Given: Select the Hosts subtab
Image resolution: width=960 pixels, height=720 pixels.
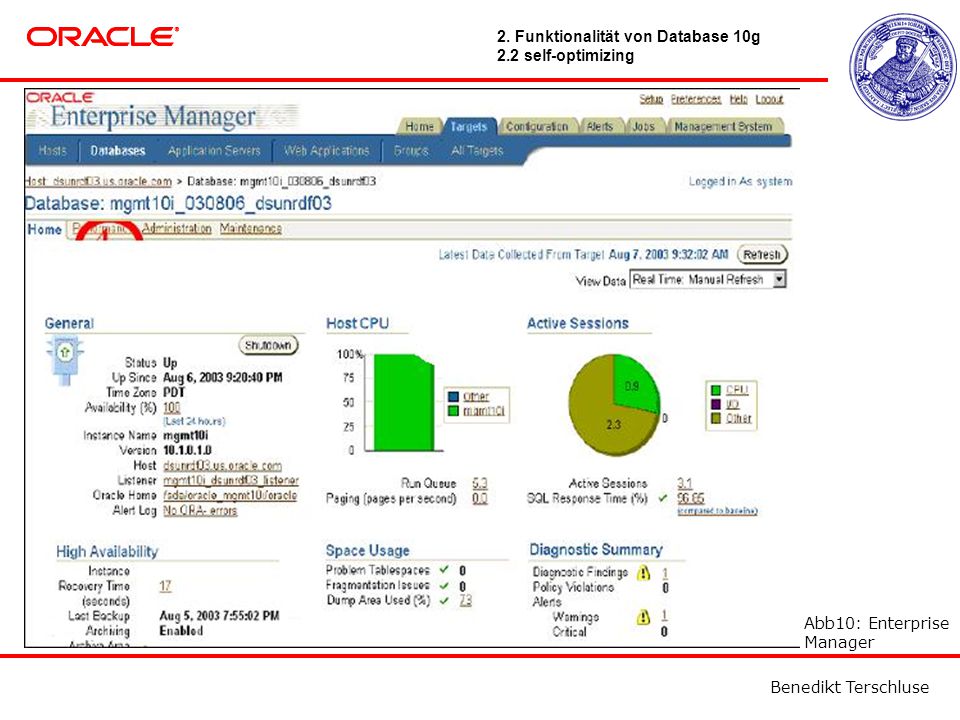Looking at the screenshot, I should (52, 151).
